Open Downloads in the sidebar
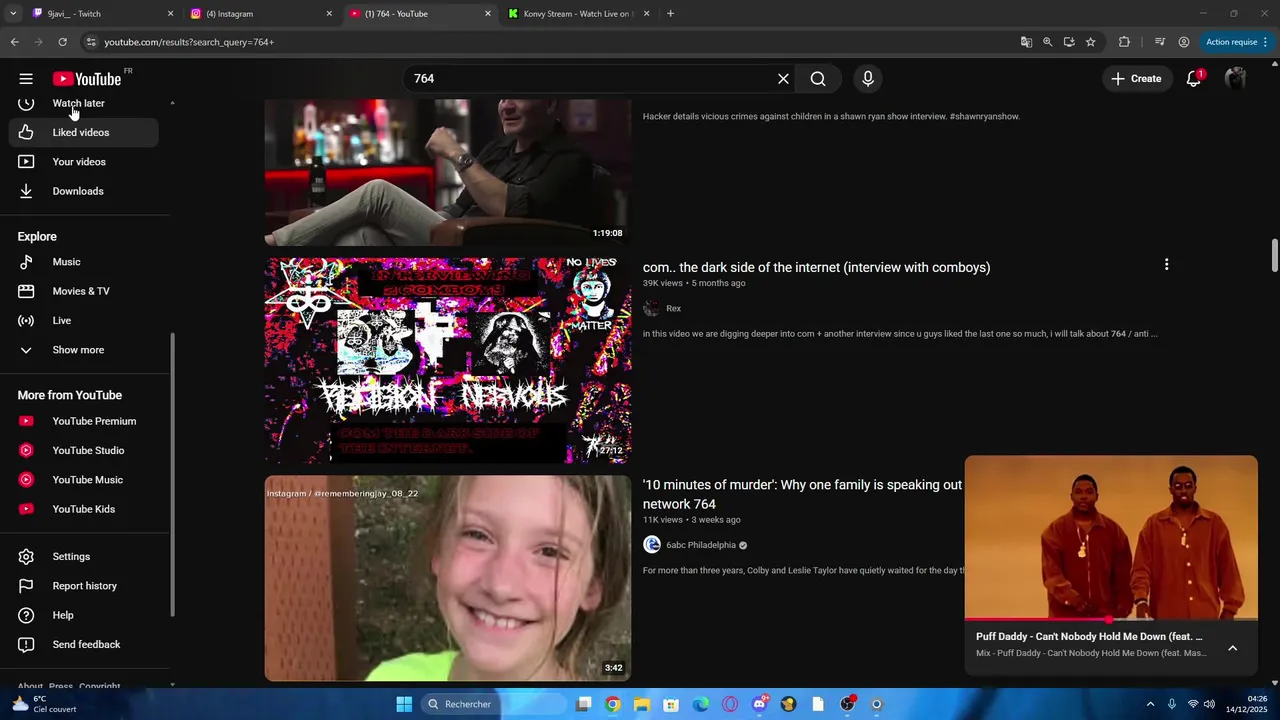Image resolution: width=1280 pixels, height=720 pixels. (x=84, y=191)
